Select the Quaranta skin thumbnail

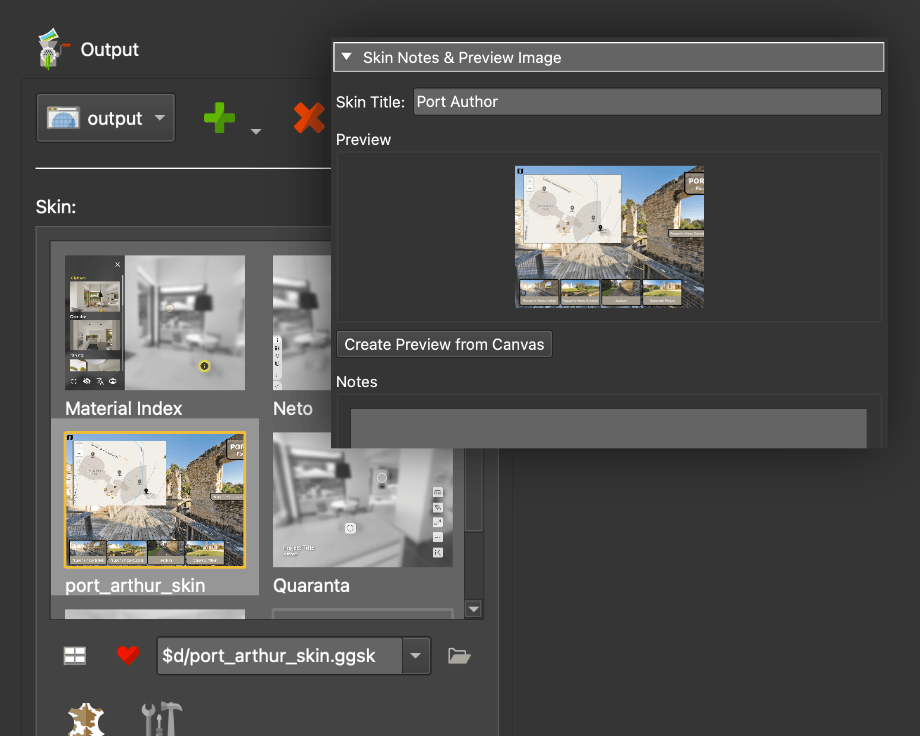[362, 500]
